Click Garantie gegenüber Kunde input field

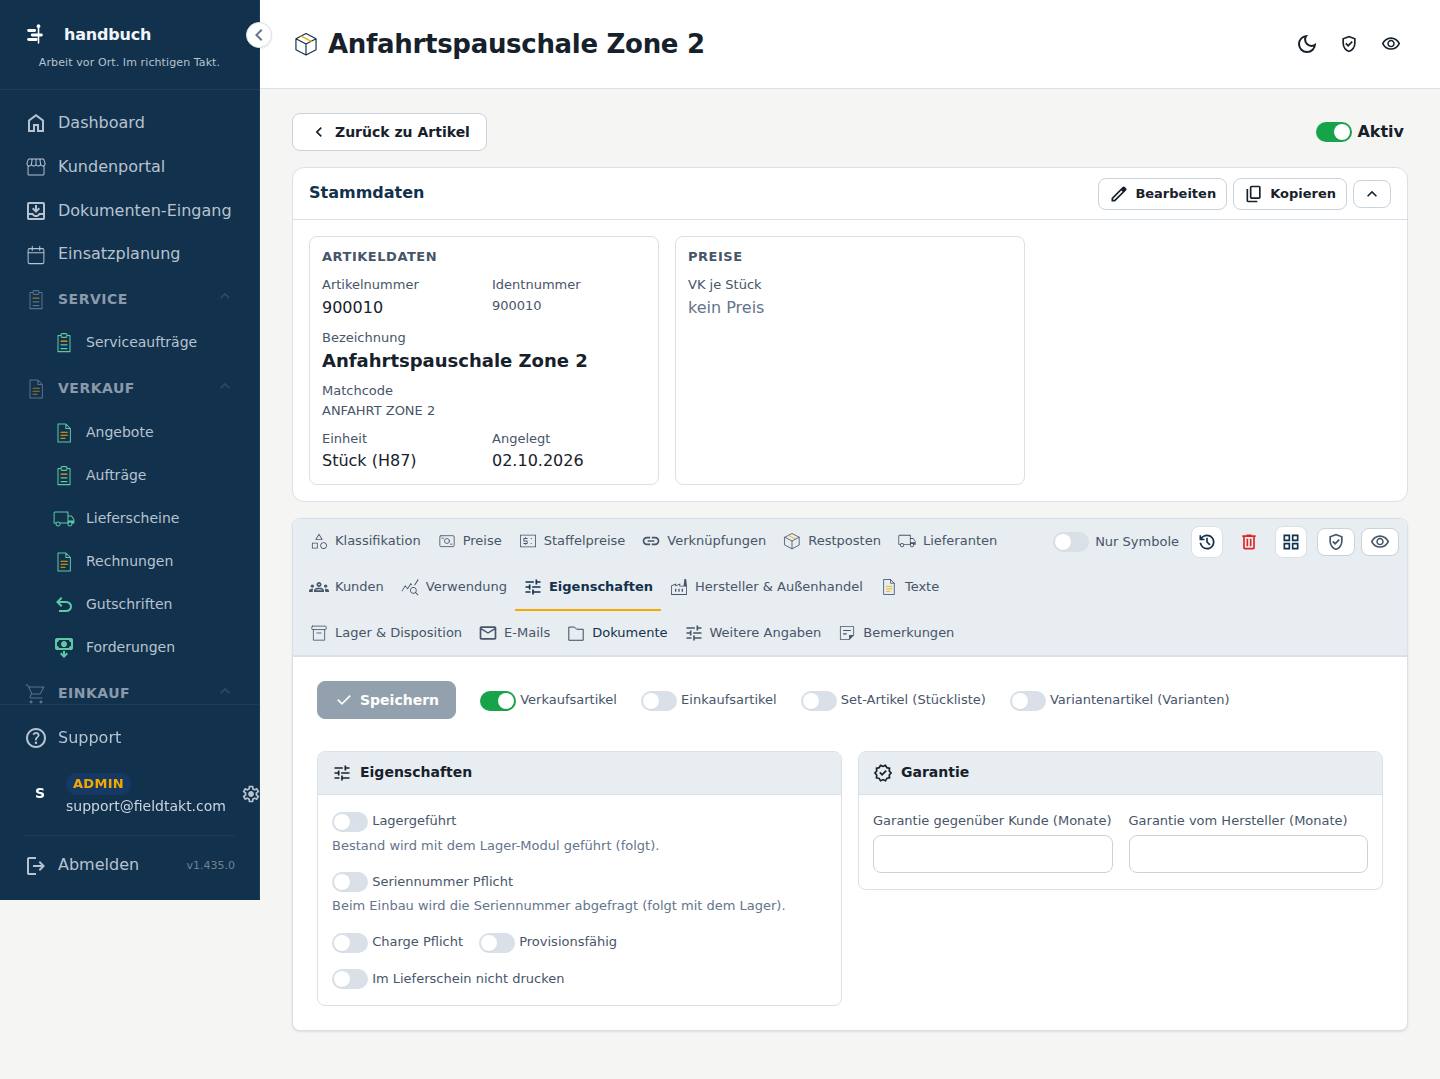click(x=992, y=854)
